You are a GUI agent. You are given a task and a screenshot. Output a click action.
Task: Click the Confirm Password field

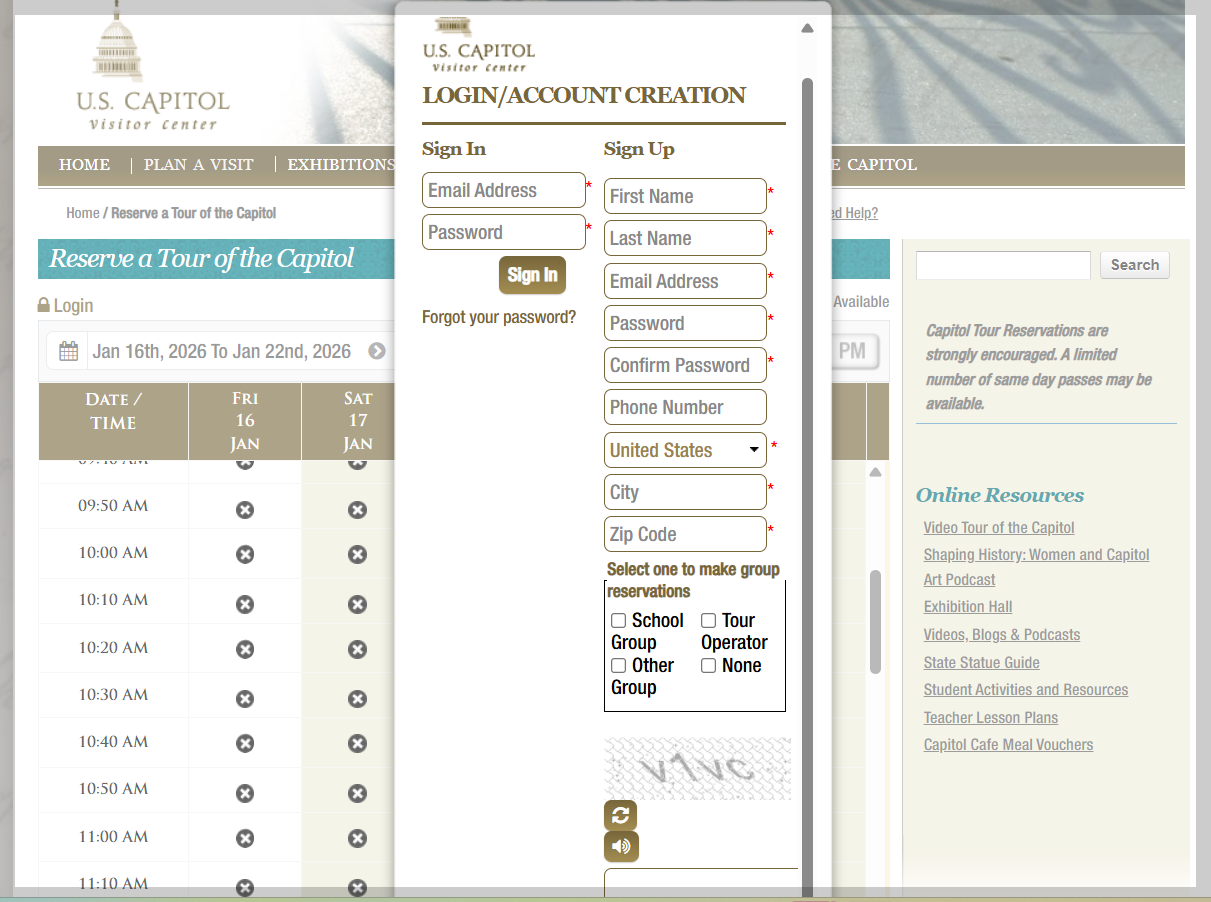click(685, 365)
